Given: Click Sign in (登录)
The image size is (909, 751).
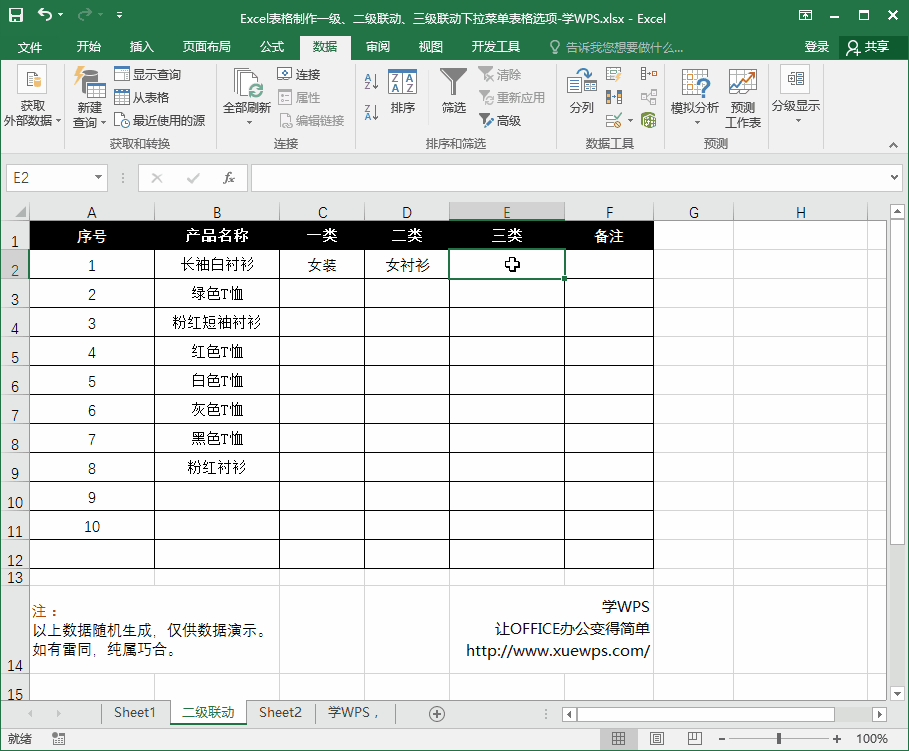Looking at the screenshot, I should coord(816,46).
